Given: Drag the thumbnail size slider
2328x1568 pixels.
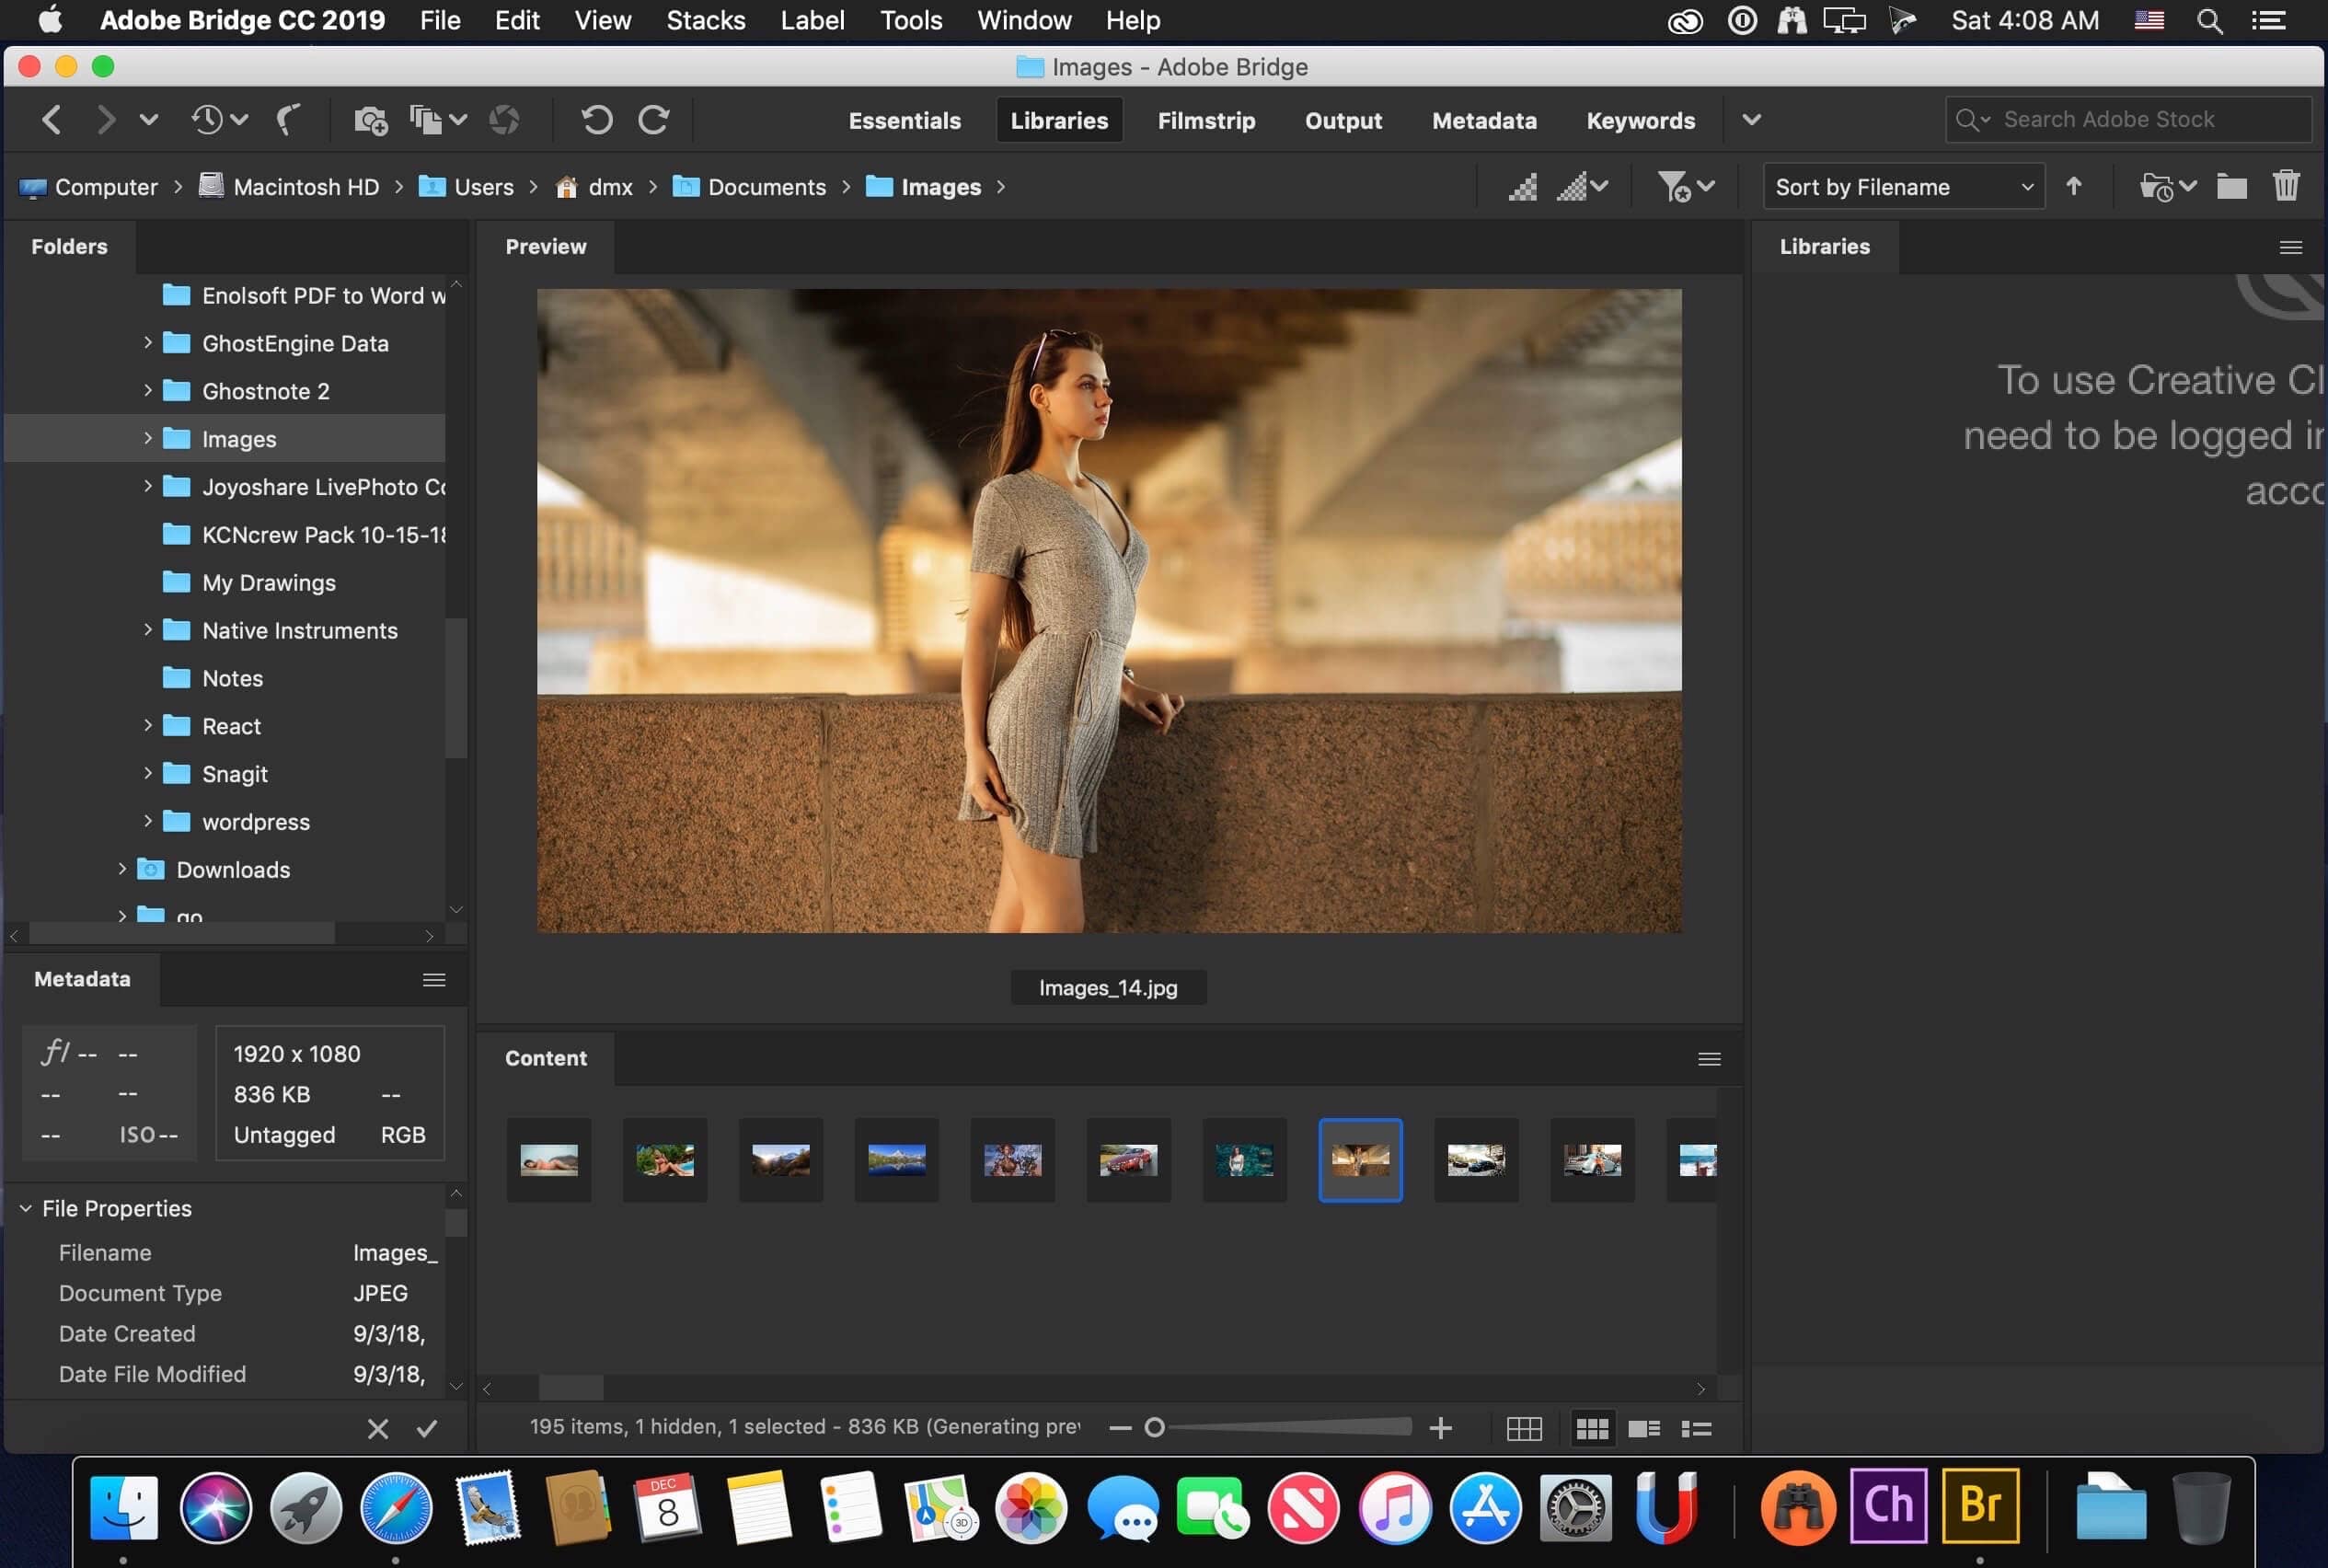Looking at the screenshot, I should 1156,1428.
